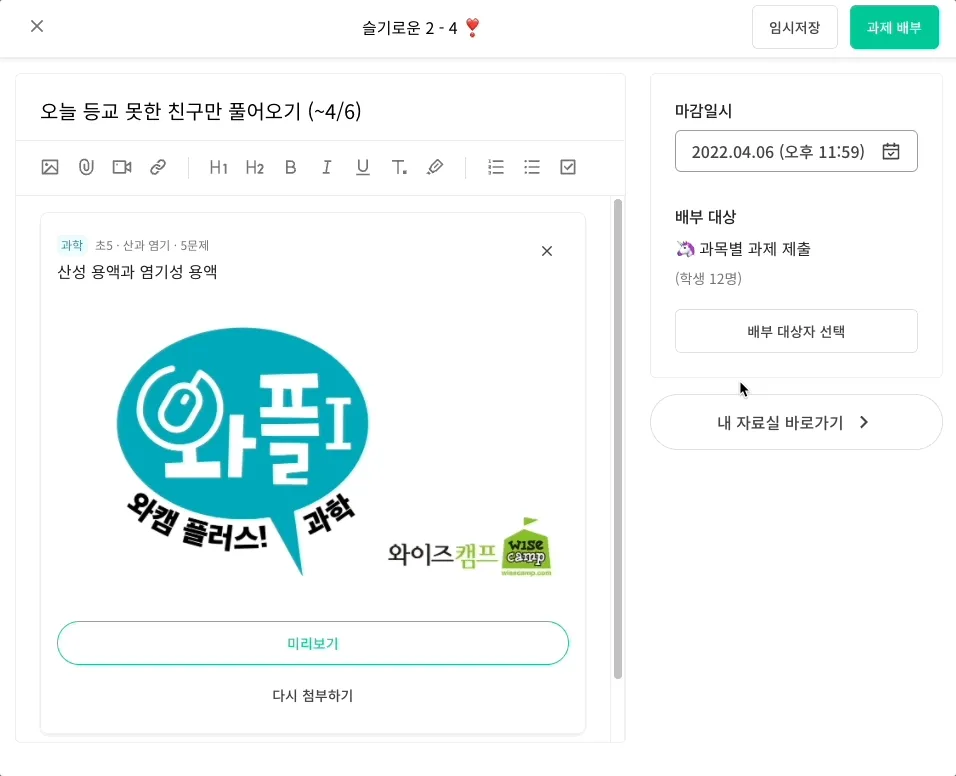Remove the attached 산성 용액과 염기성 용액 card
This screenshot has width=956, height=776.
coord(547,251)
